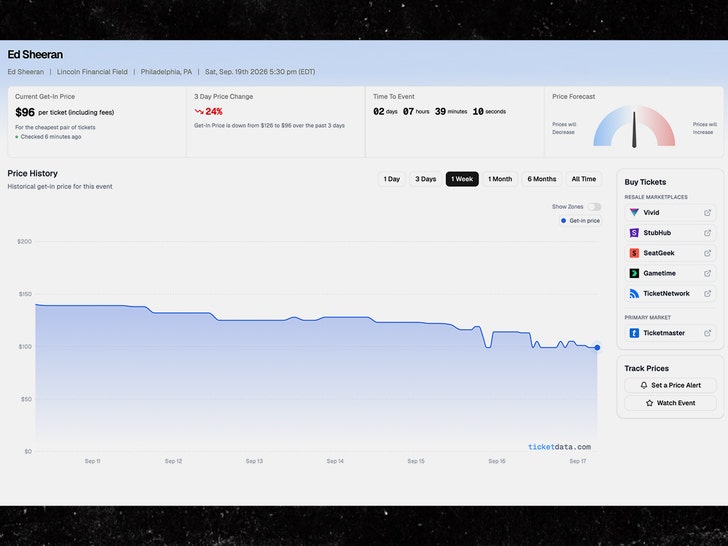Select the 1 Month range tab
Image resolution: width=728 pixels, height=546 pixels.
pyautogui.click(x=500, y=179)
